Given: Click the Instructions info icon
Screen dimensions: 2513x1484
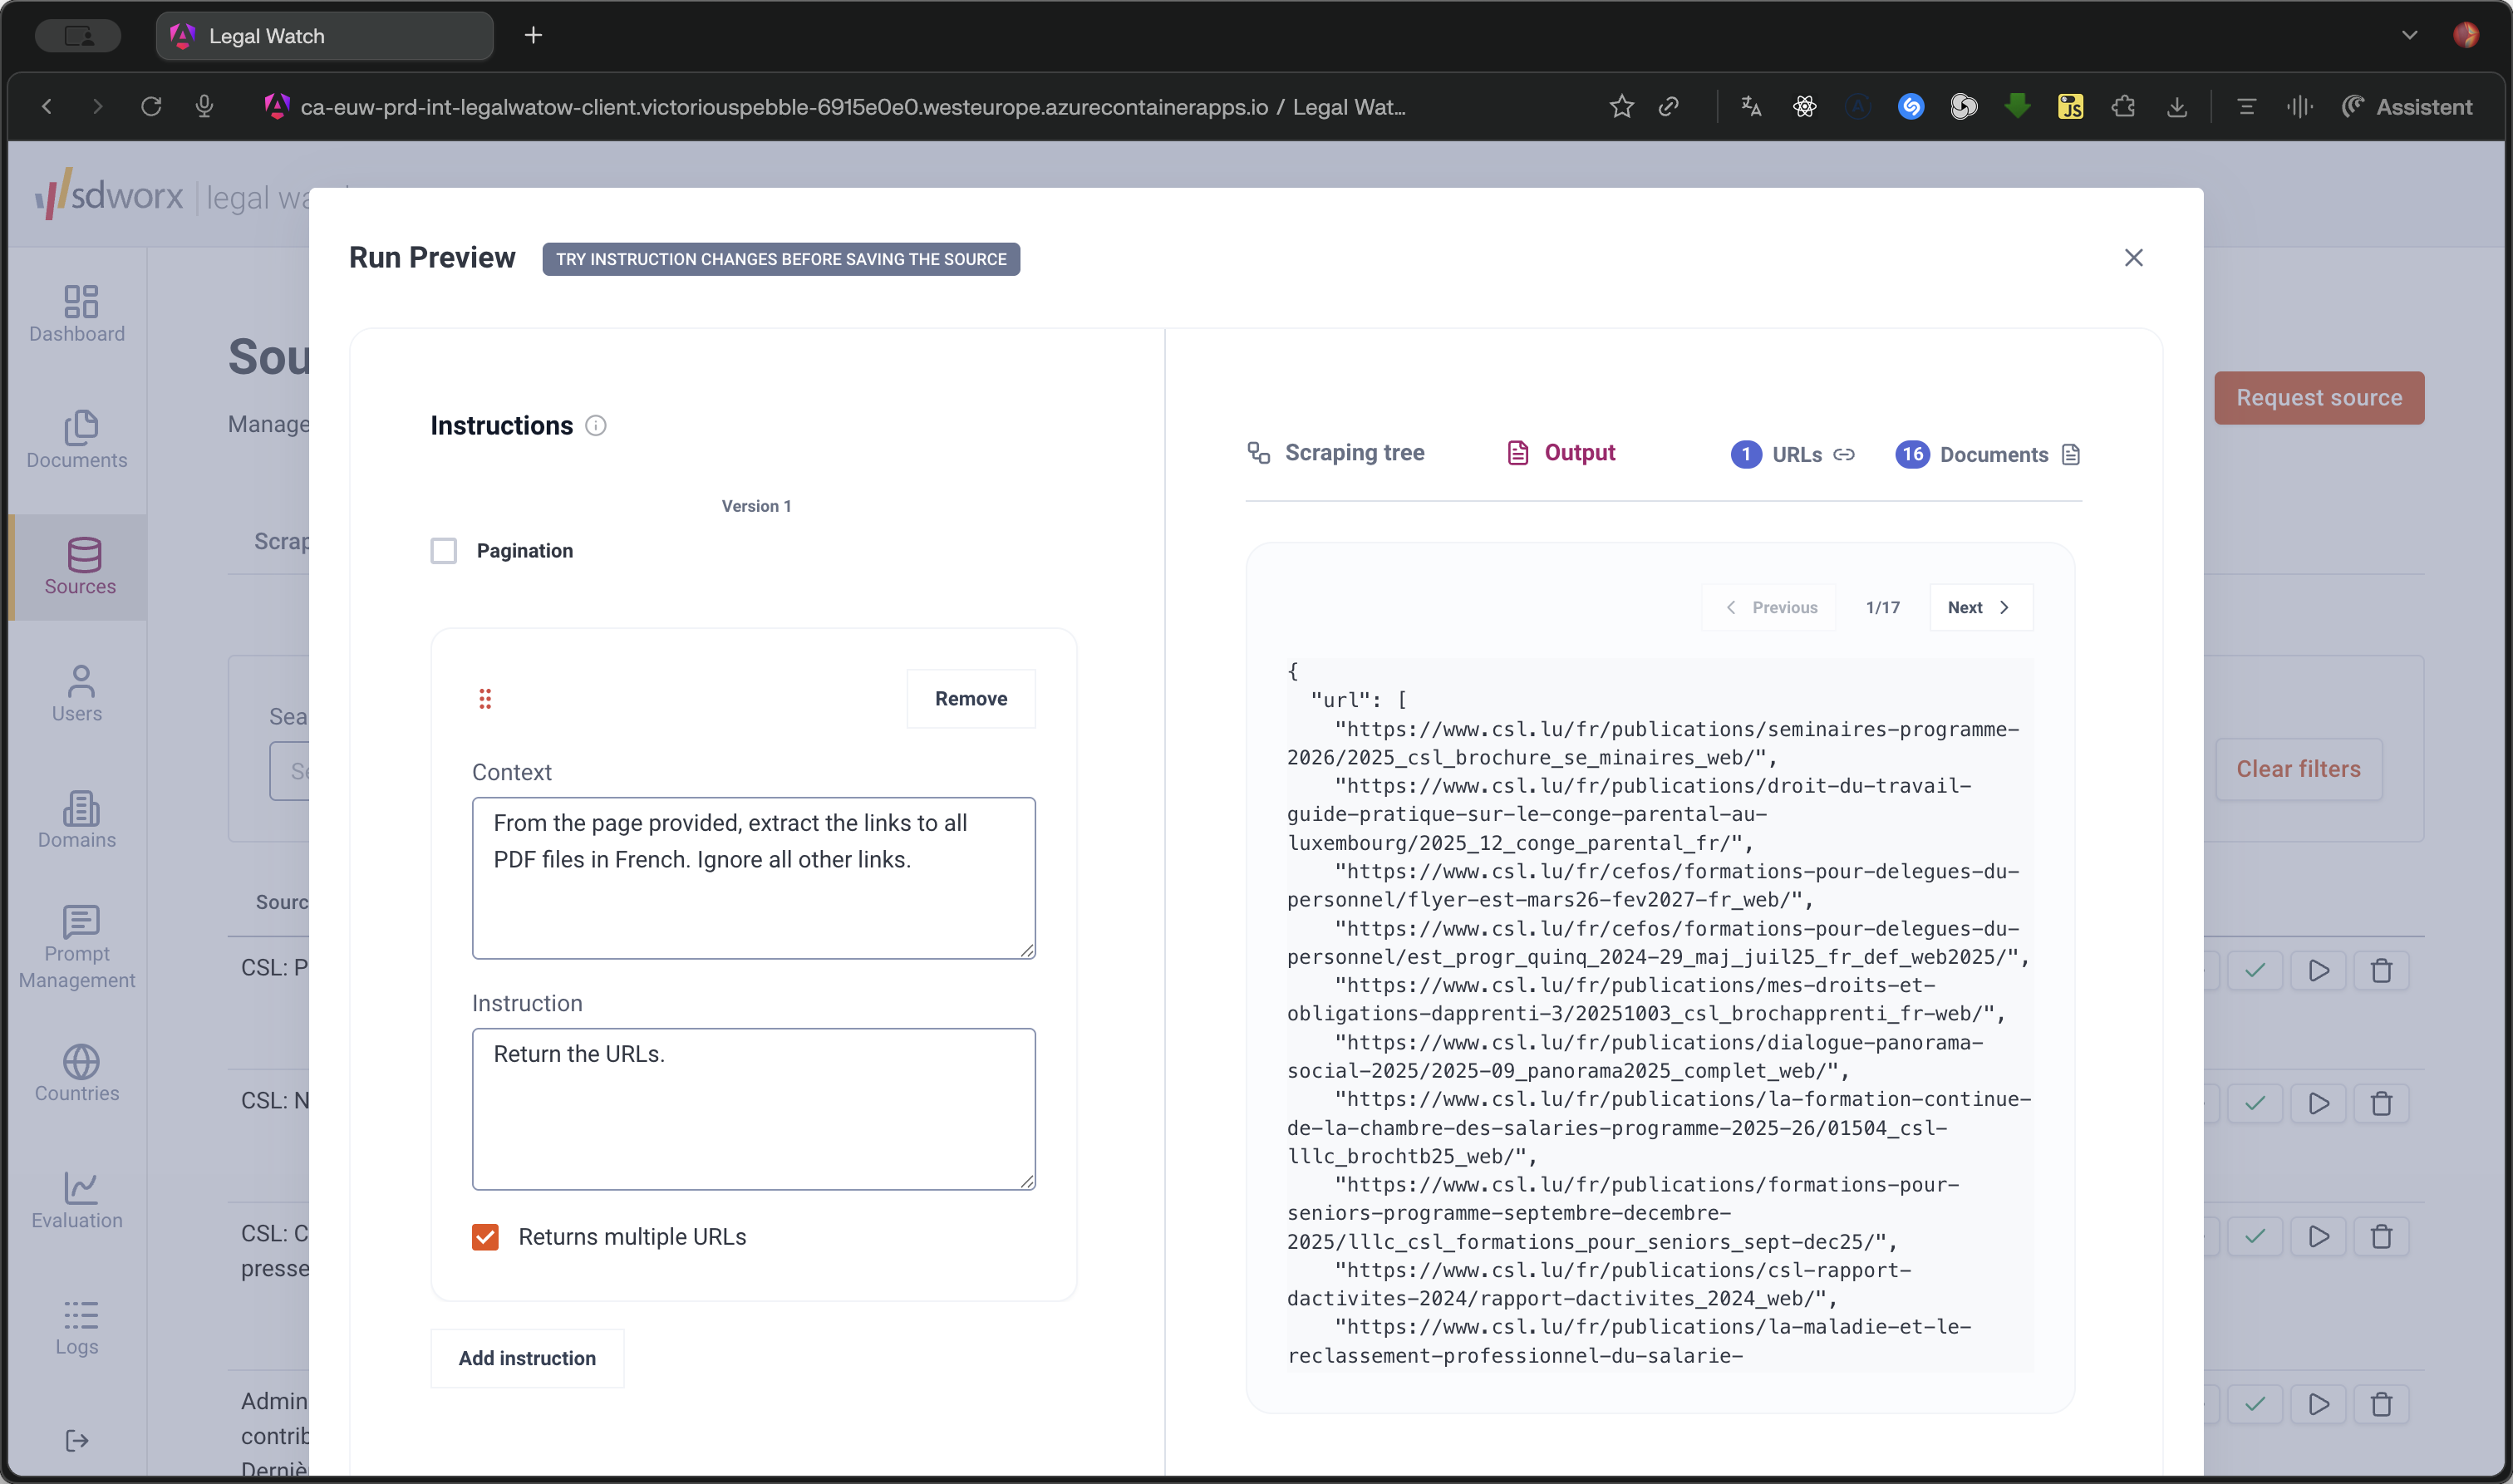Looking at the screenshot, I should (595, 426).
